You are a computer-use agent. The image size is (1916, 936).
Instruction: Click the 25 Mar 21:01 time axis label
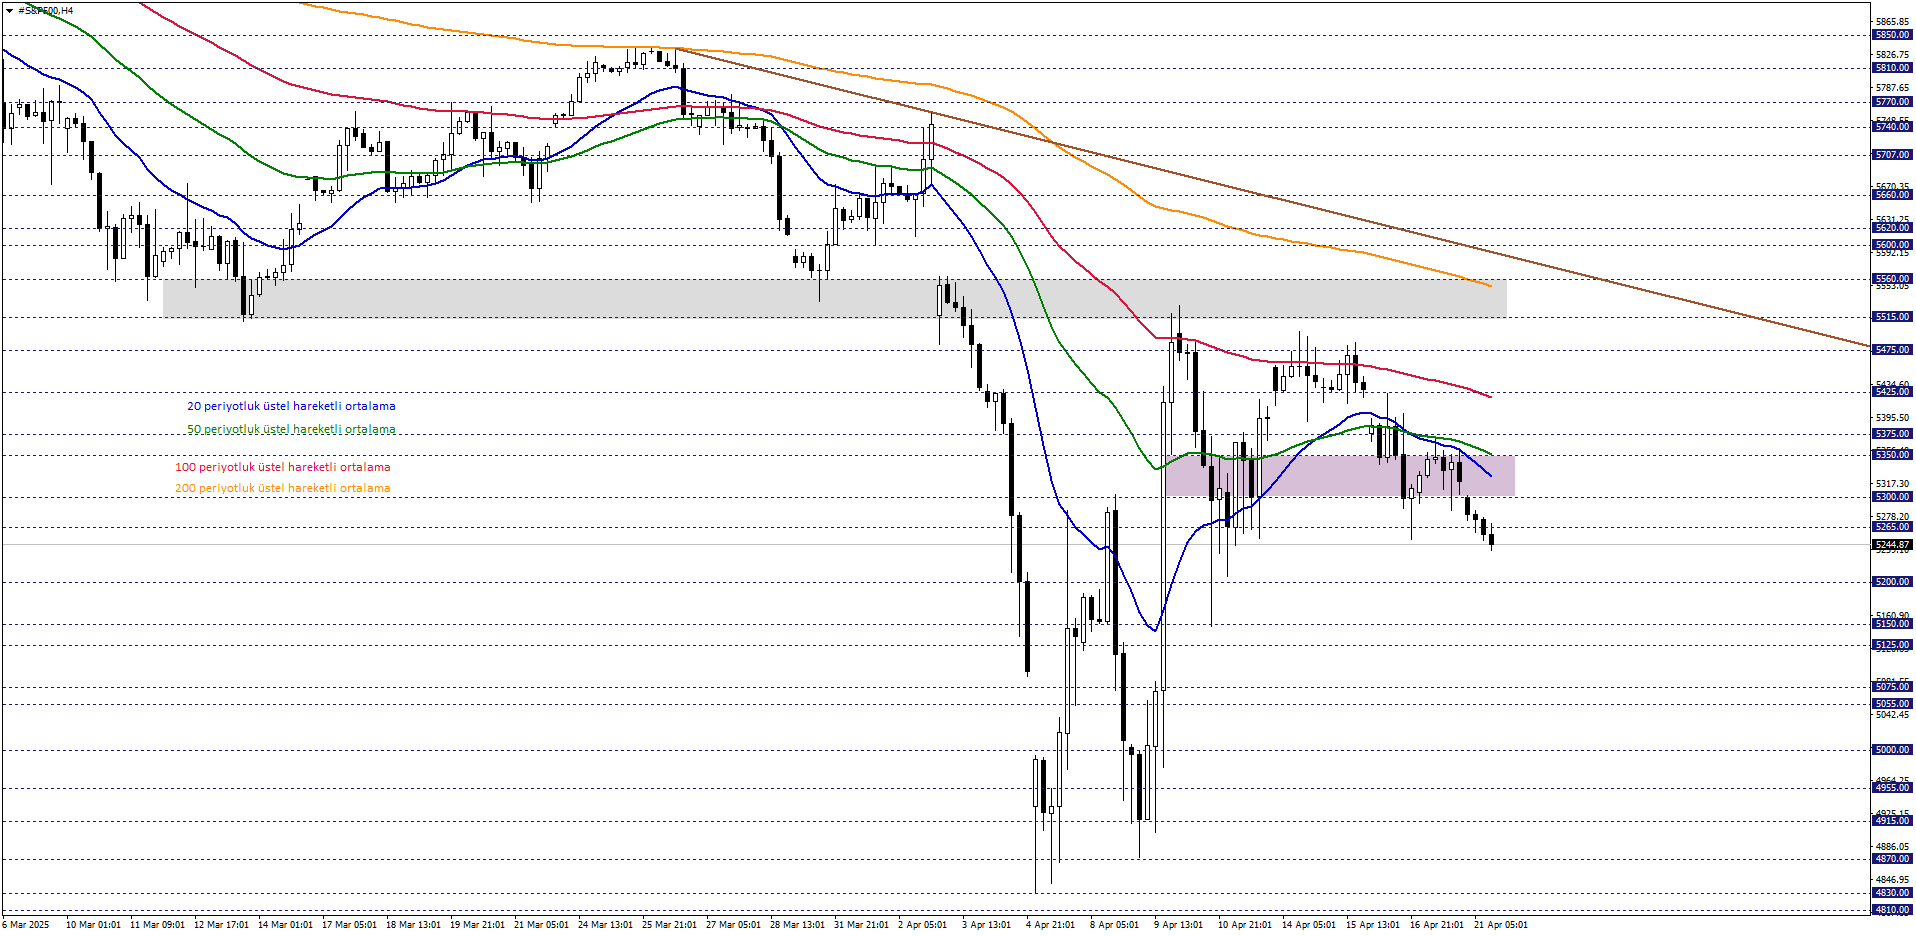coord(669,925)
